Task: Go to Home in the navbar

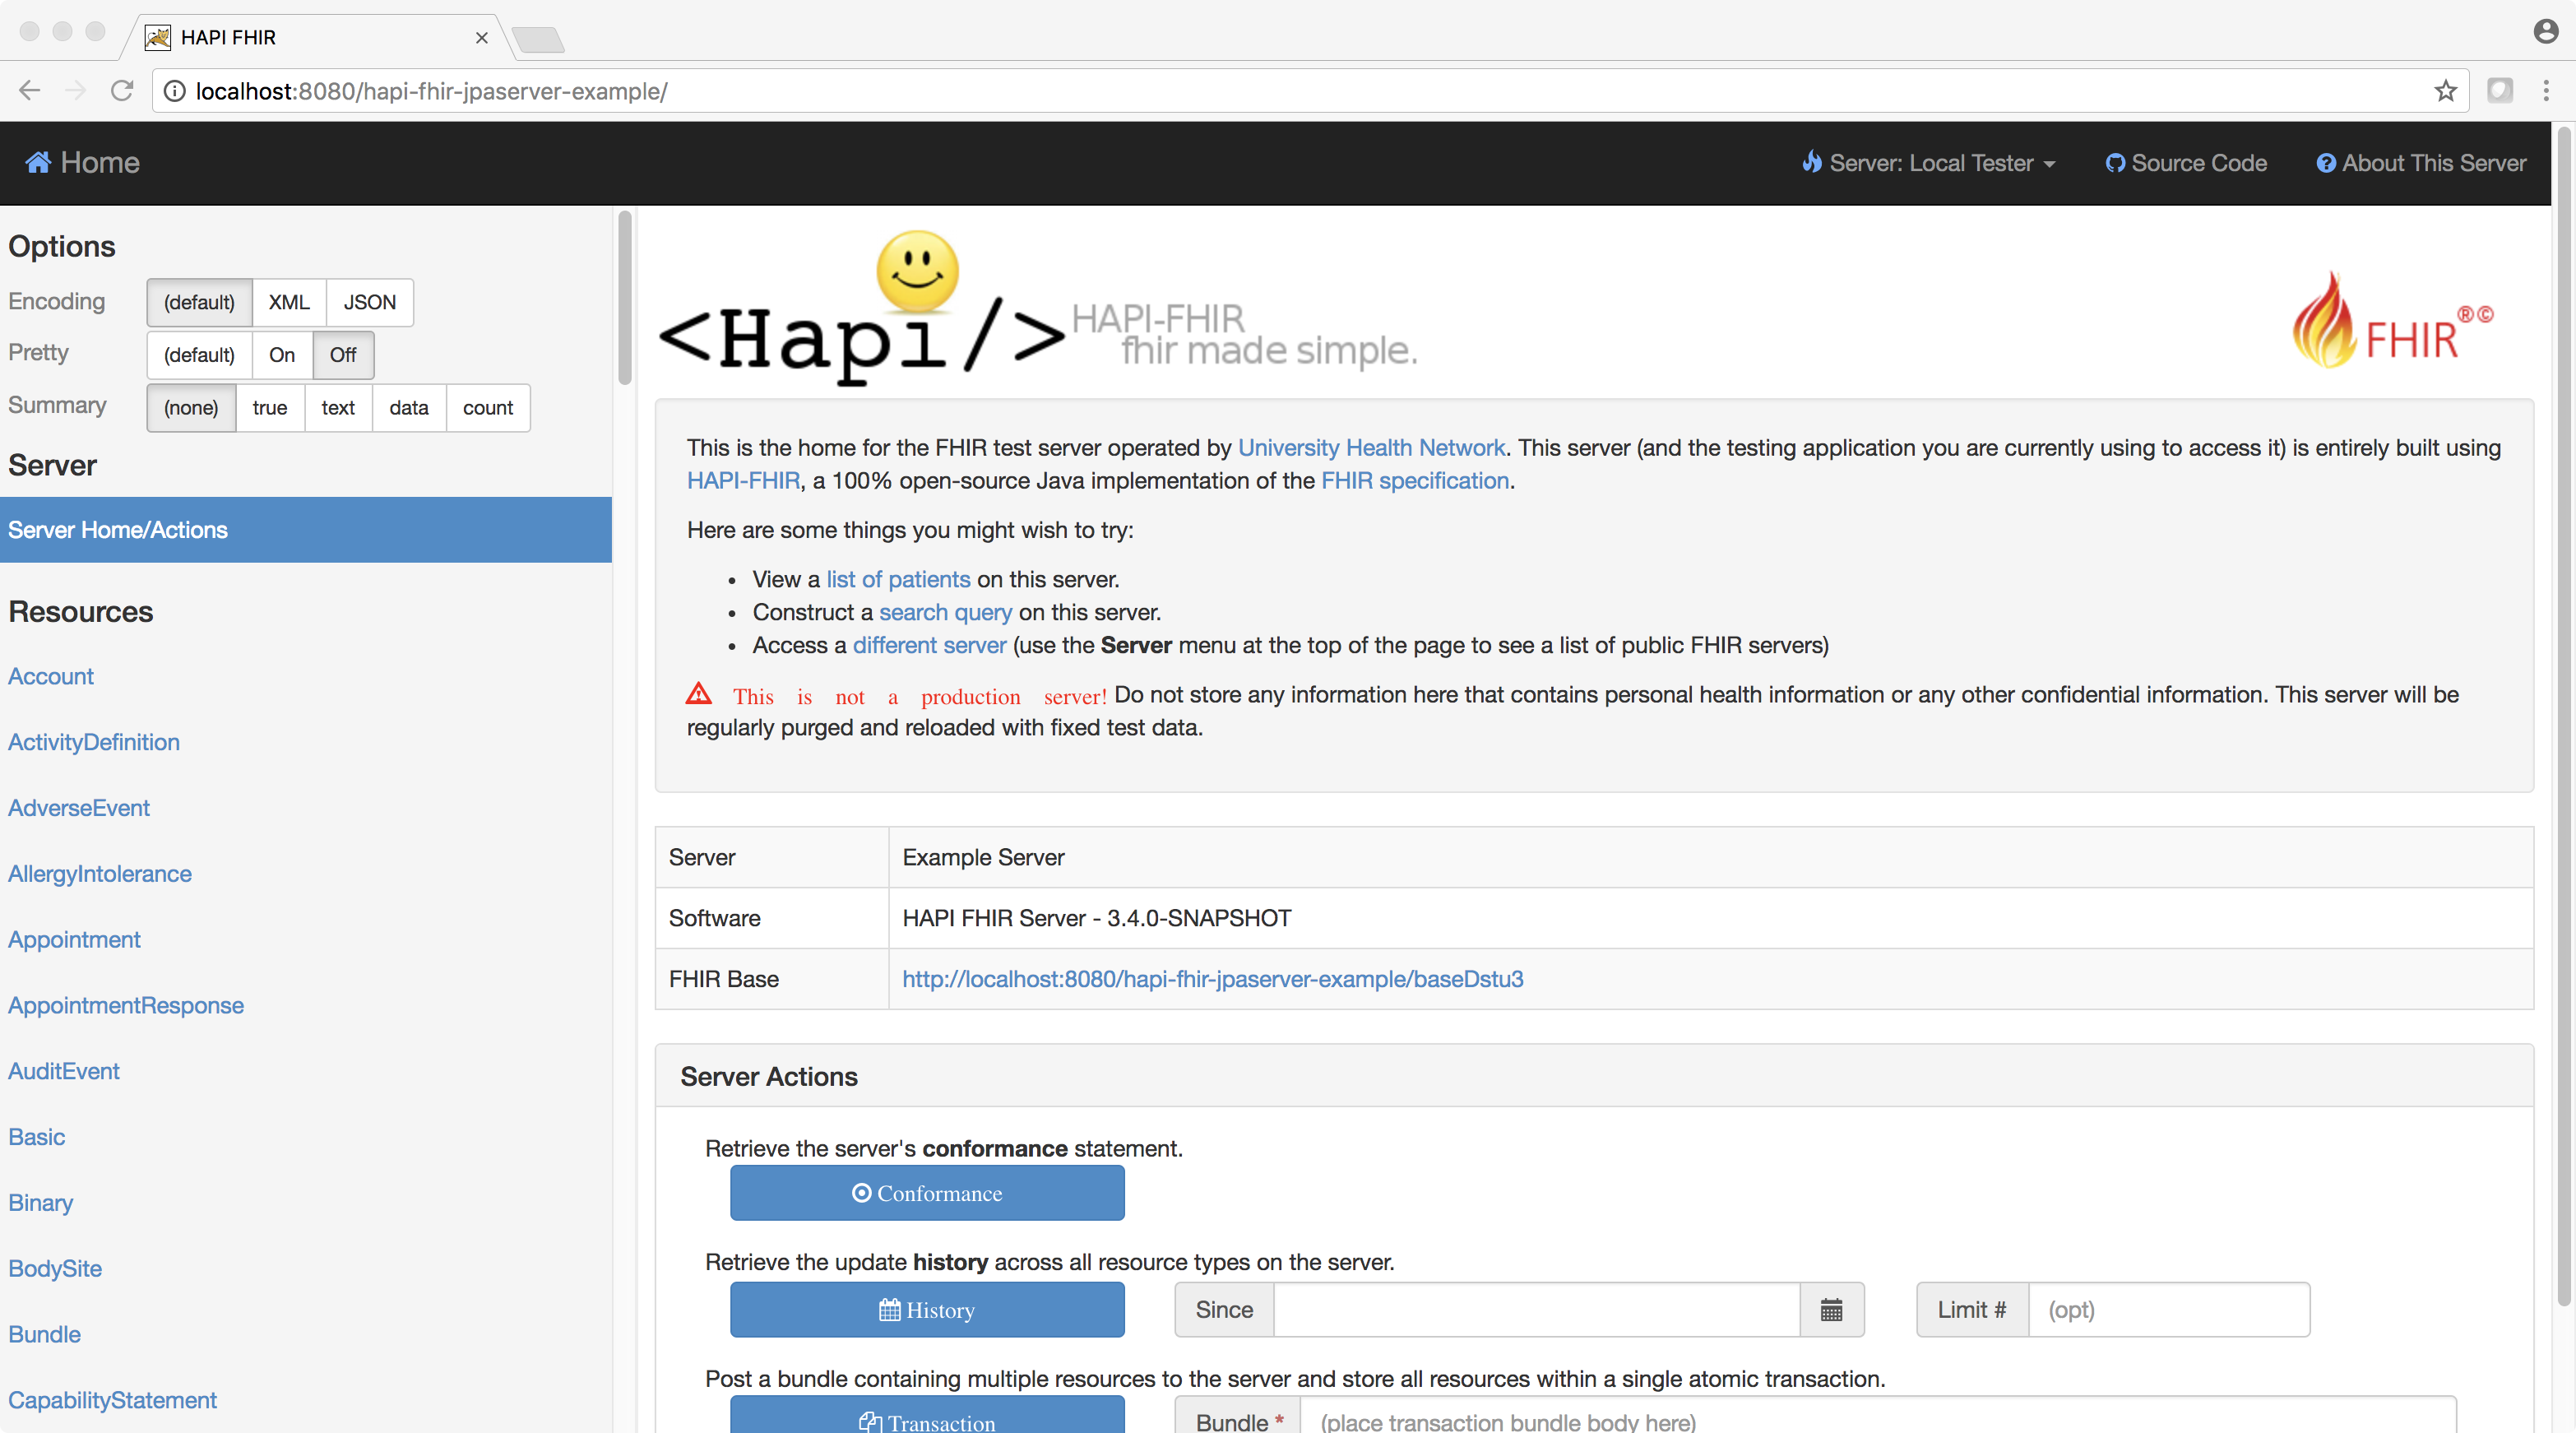Action: point(82,162)
